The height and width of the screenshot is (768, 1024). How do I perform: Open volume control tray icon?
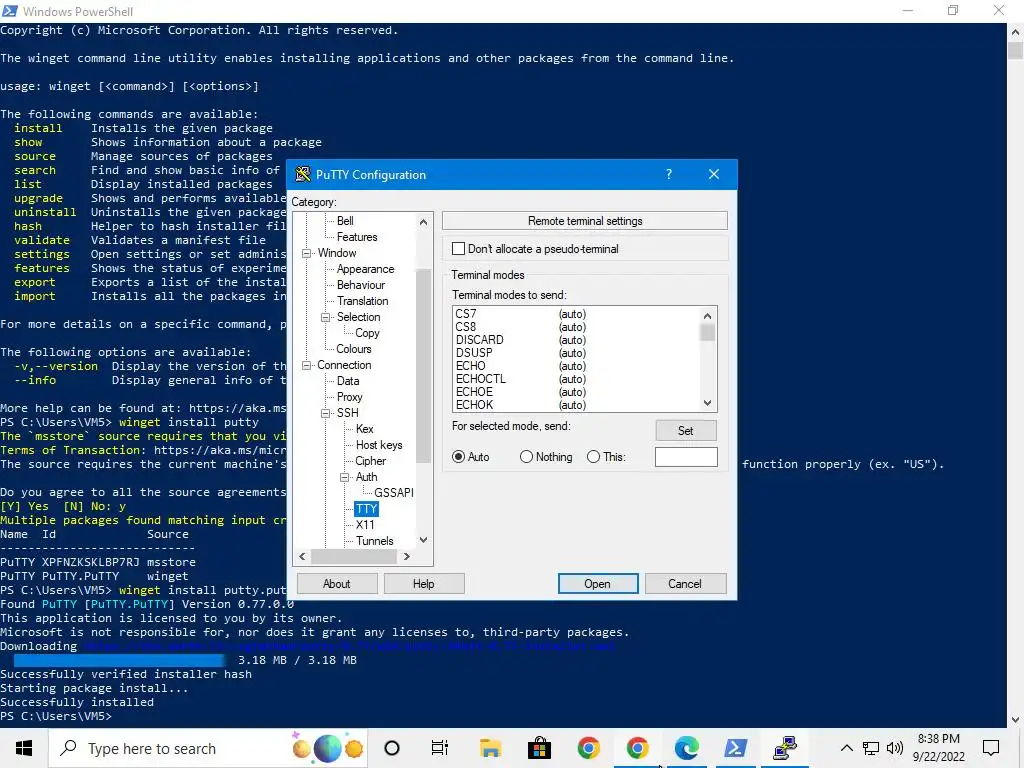(x=895, y=748)
